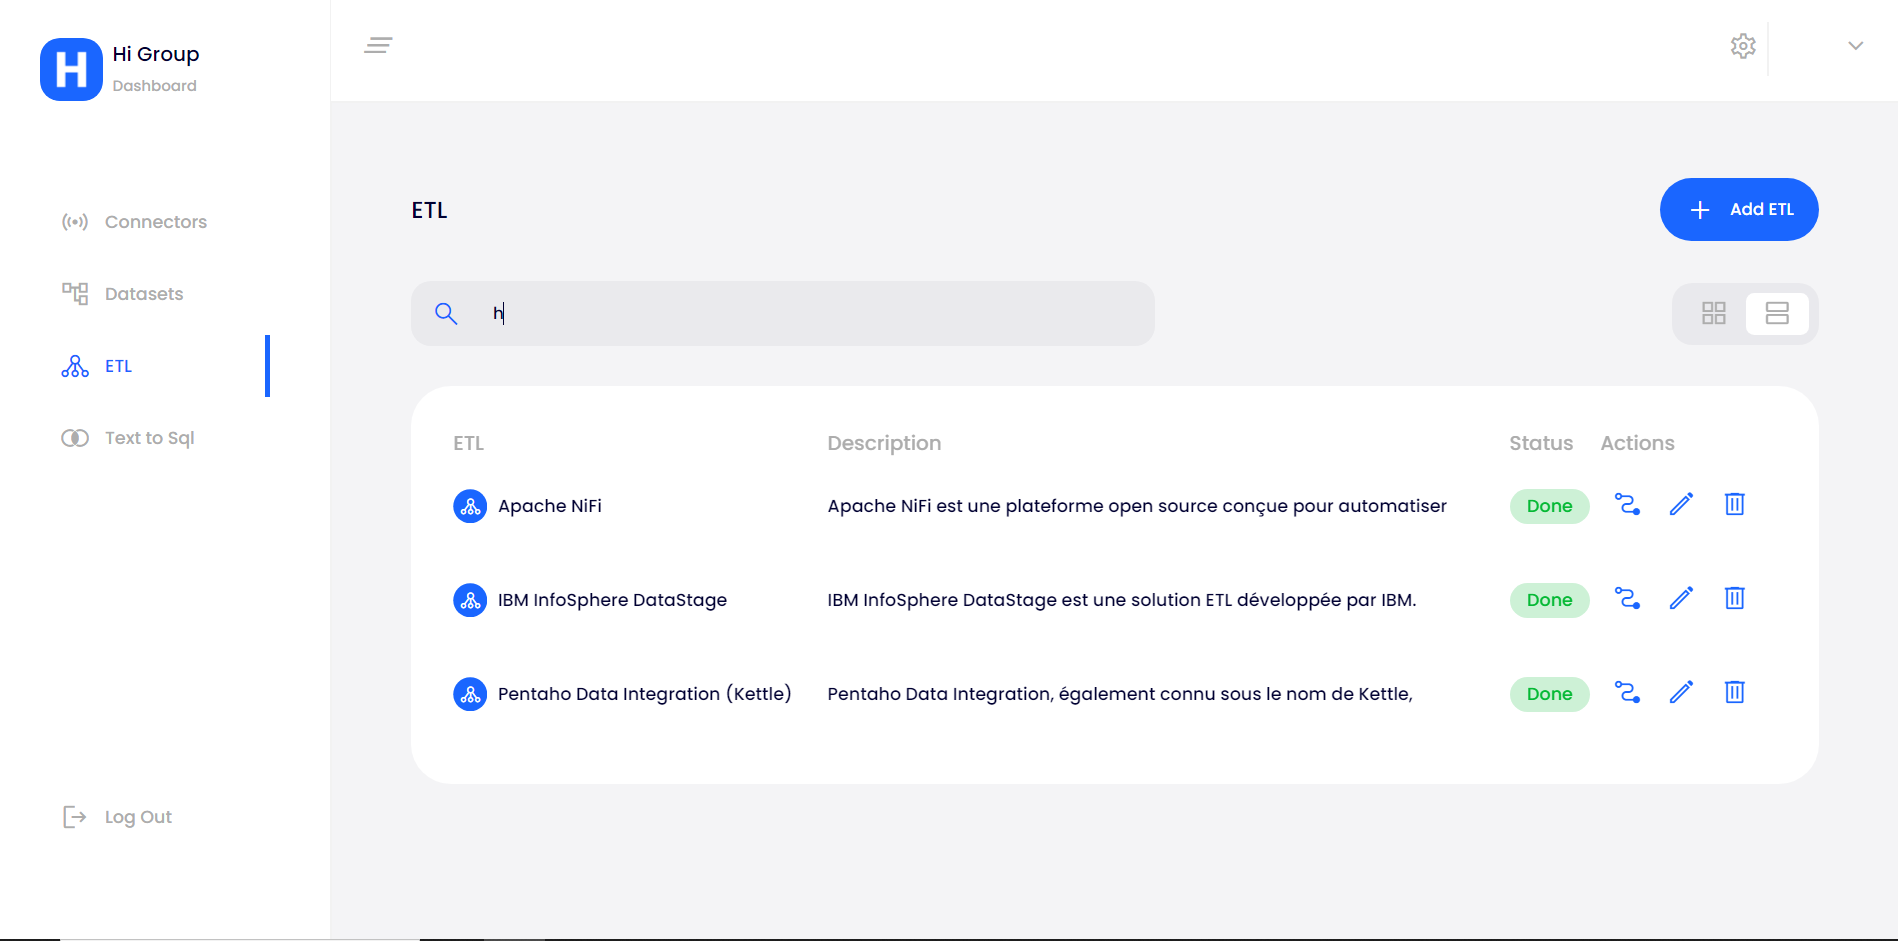Click the Pentaho Data Integration round icon

pyautogui.click(x=470, y=694)
